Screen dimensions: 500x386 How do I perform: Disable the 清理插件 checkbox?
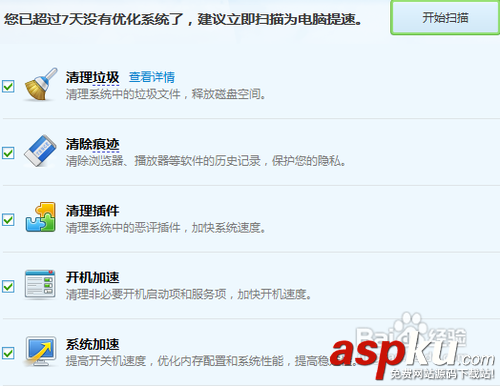tap(8, 220)
